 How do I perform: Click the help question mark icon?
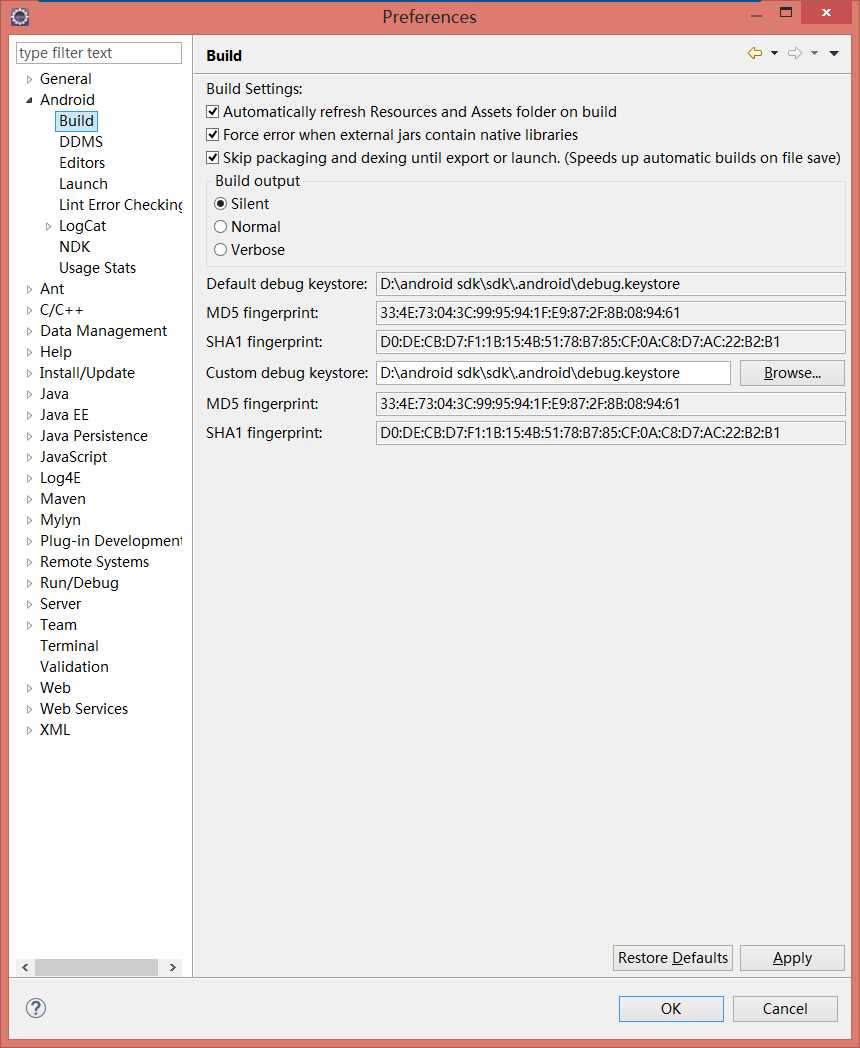coord(35,1008)
